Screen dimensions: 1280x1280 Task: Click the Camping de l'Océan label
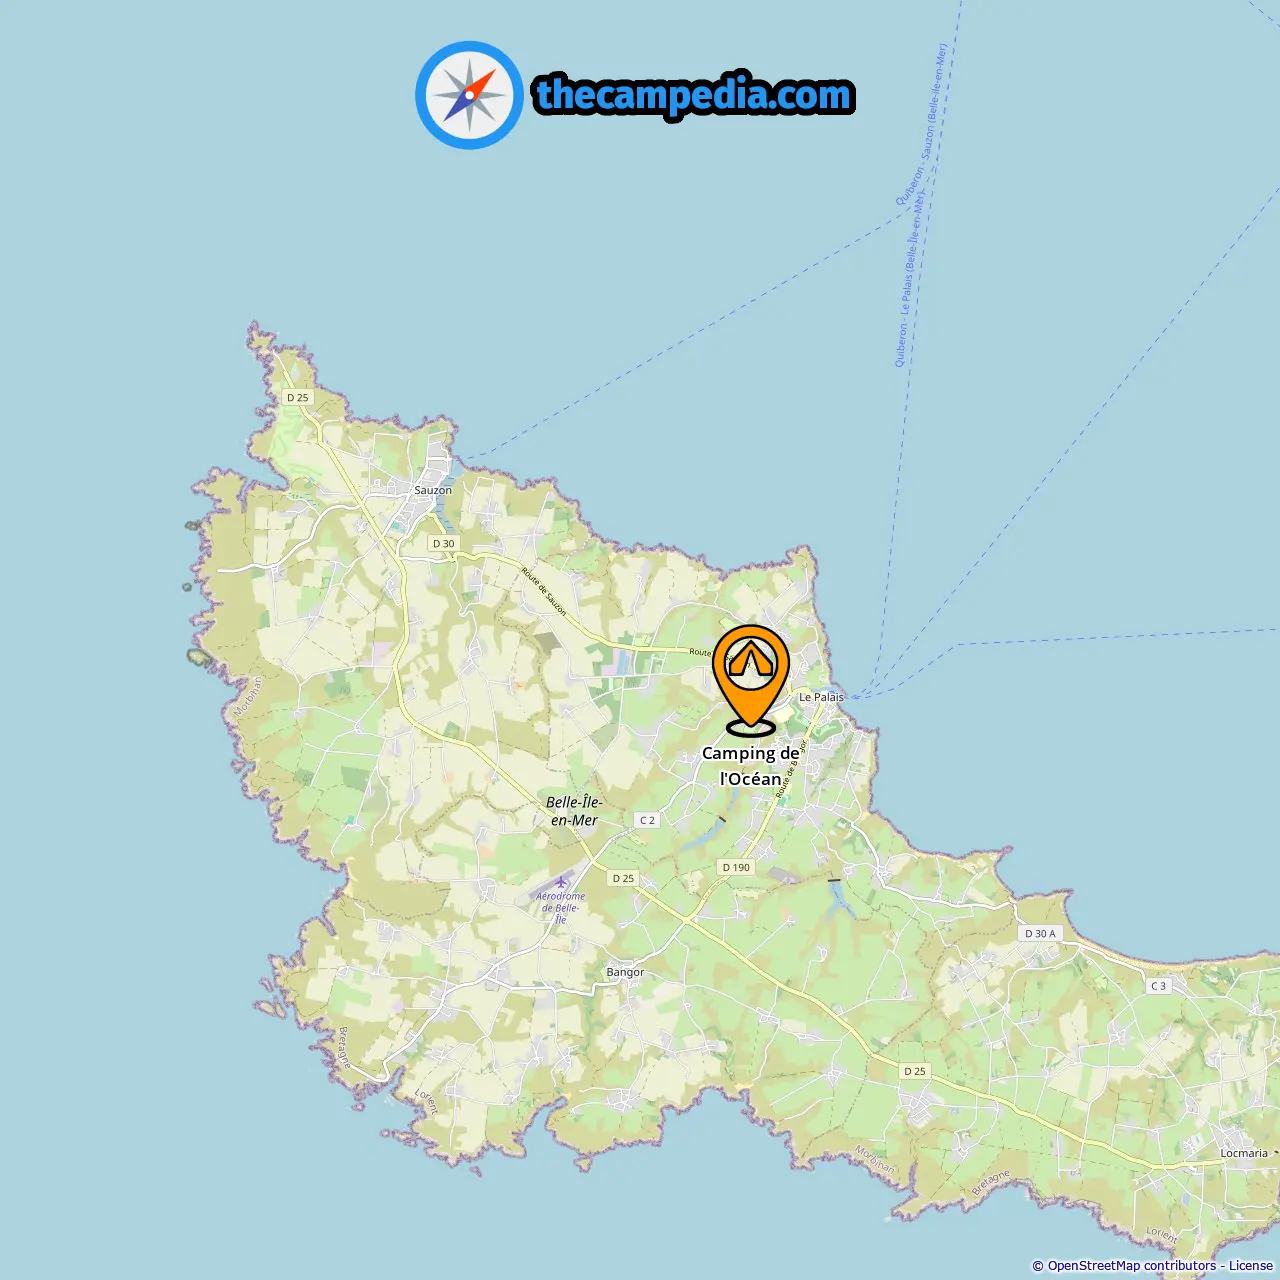(751, 766)
